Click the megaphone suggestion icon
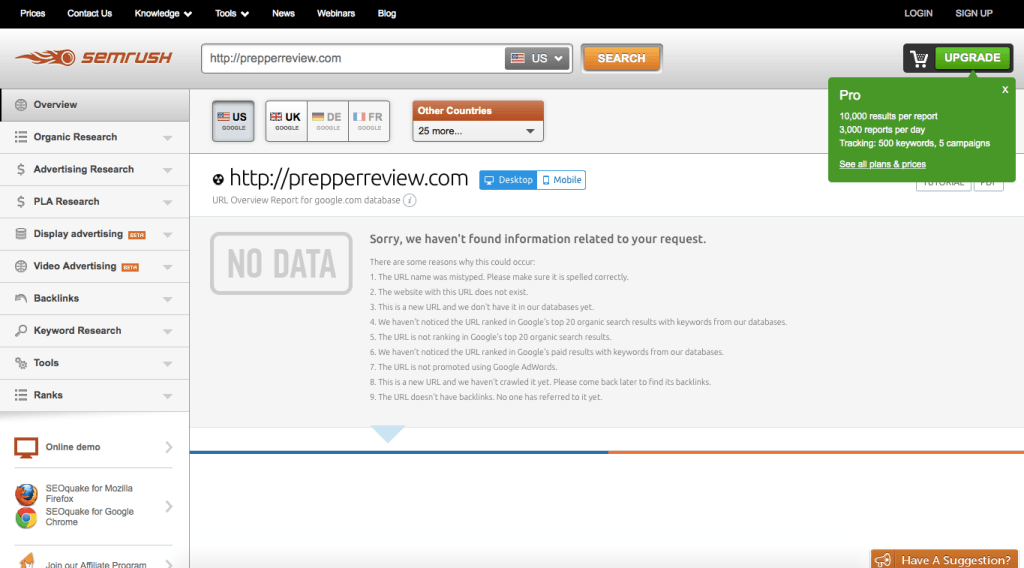 [883, 560]
